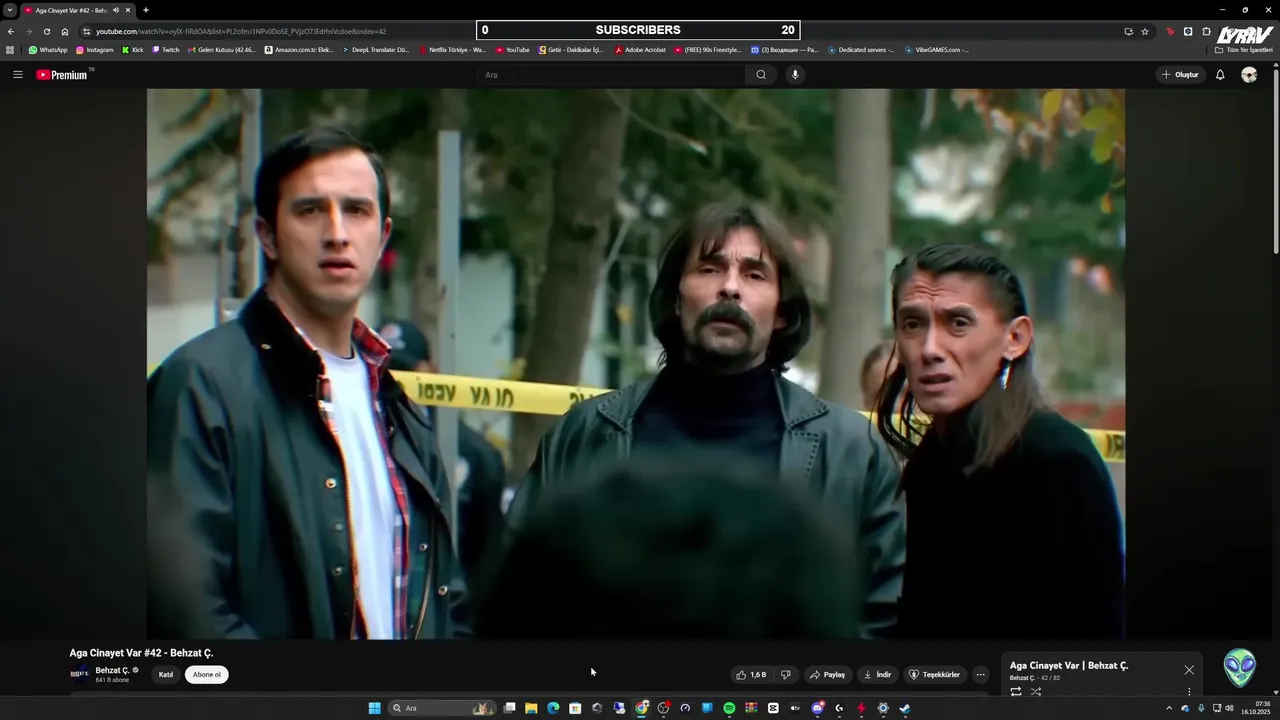Subscribe with the 'Abone ol' button

tap(207, 675)
